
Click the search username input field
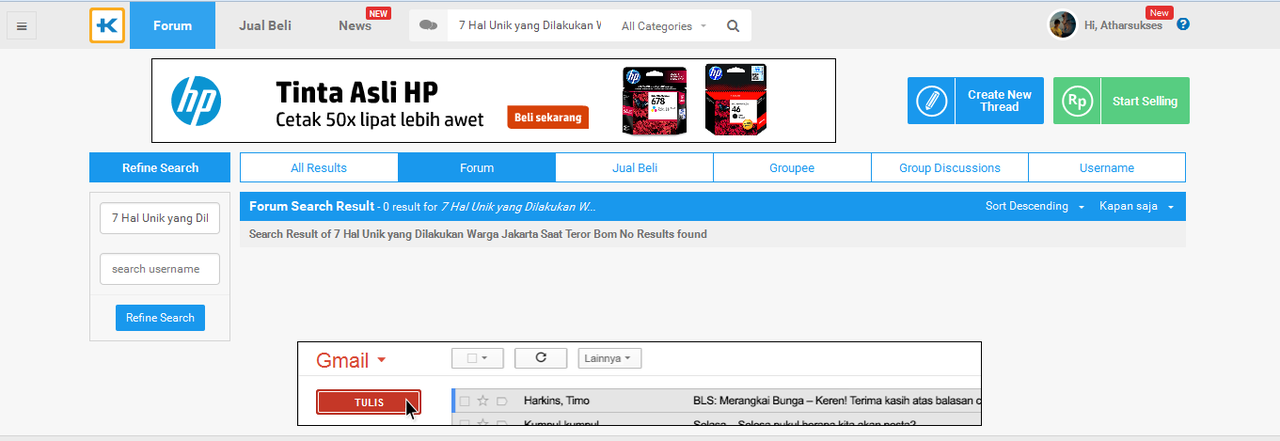click(x=160, y=268)
